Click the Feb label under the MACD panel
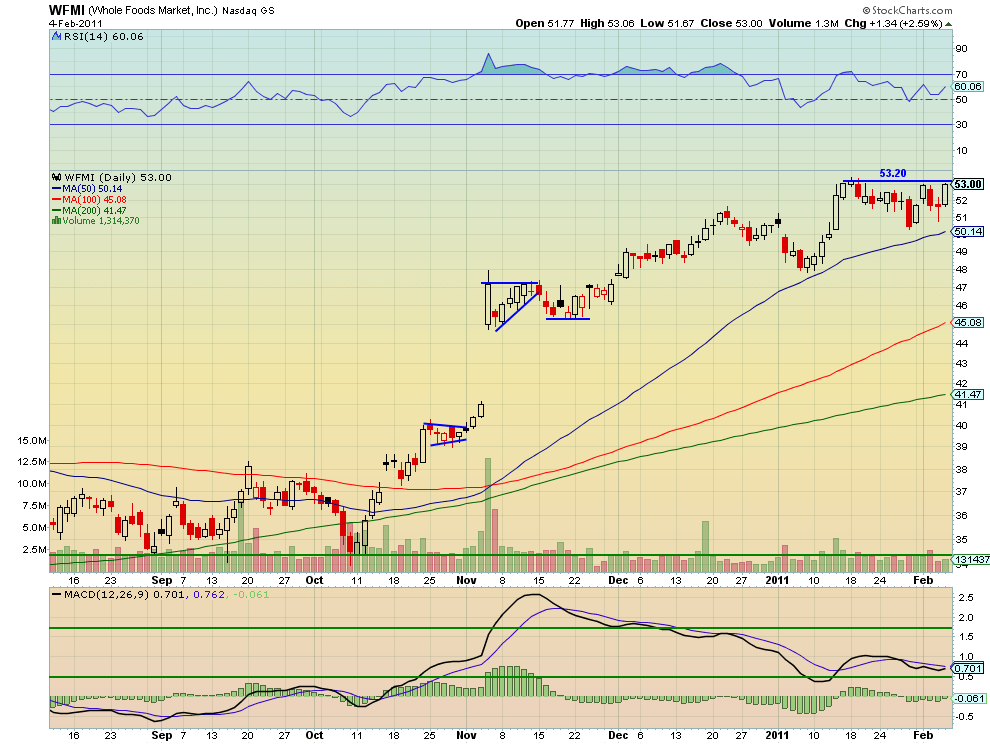The height and width of the screenshot is (744, 990). tap(923, 735)
